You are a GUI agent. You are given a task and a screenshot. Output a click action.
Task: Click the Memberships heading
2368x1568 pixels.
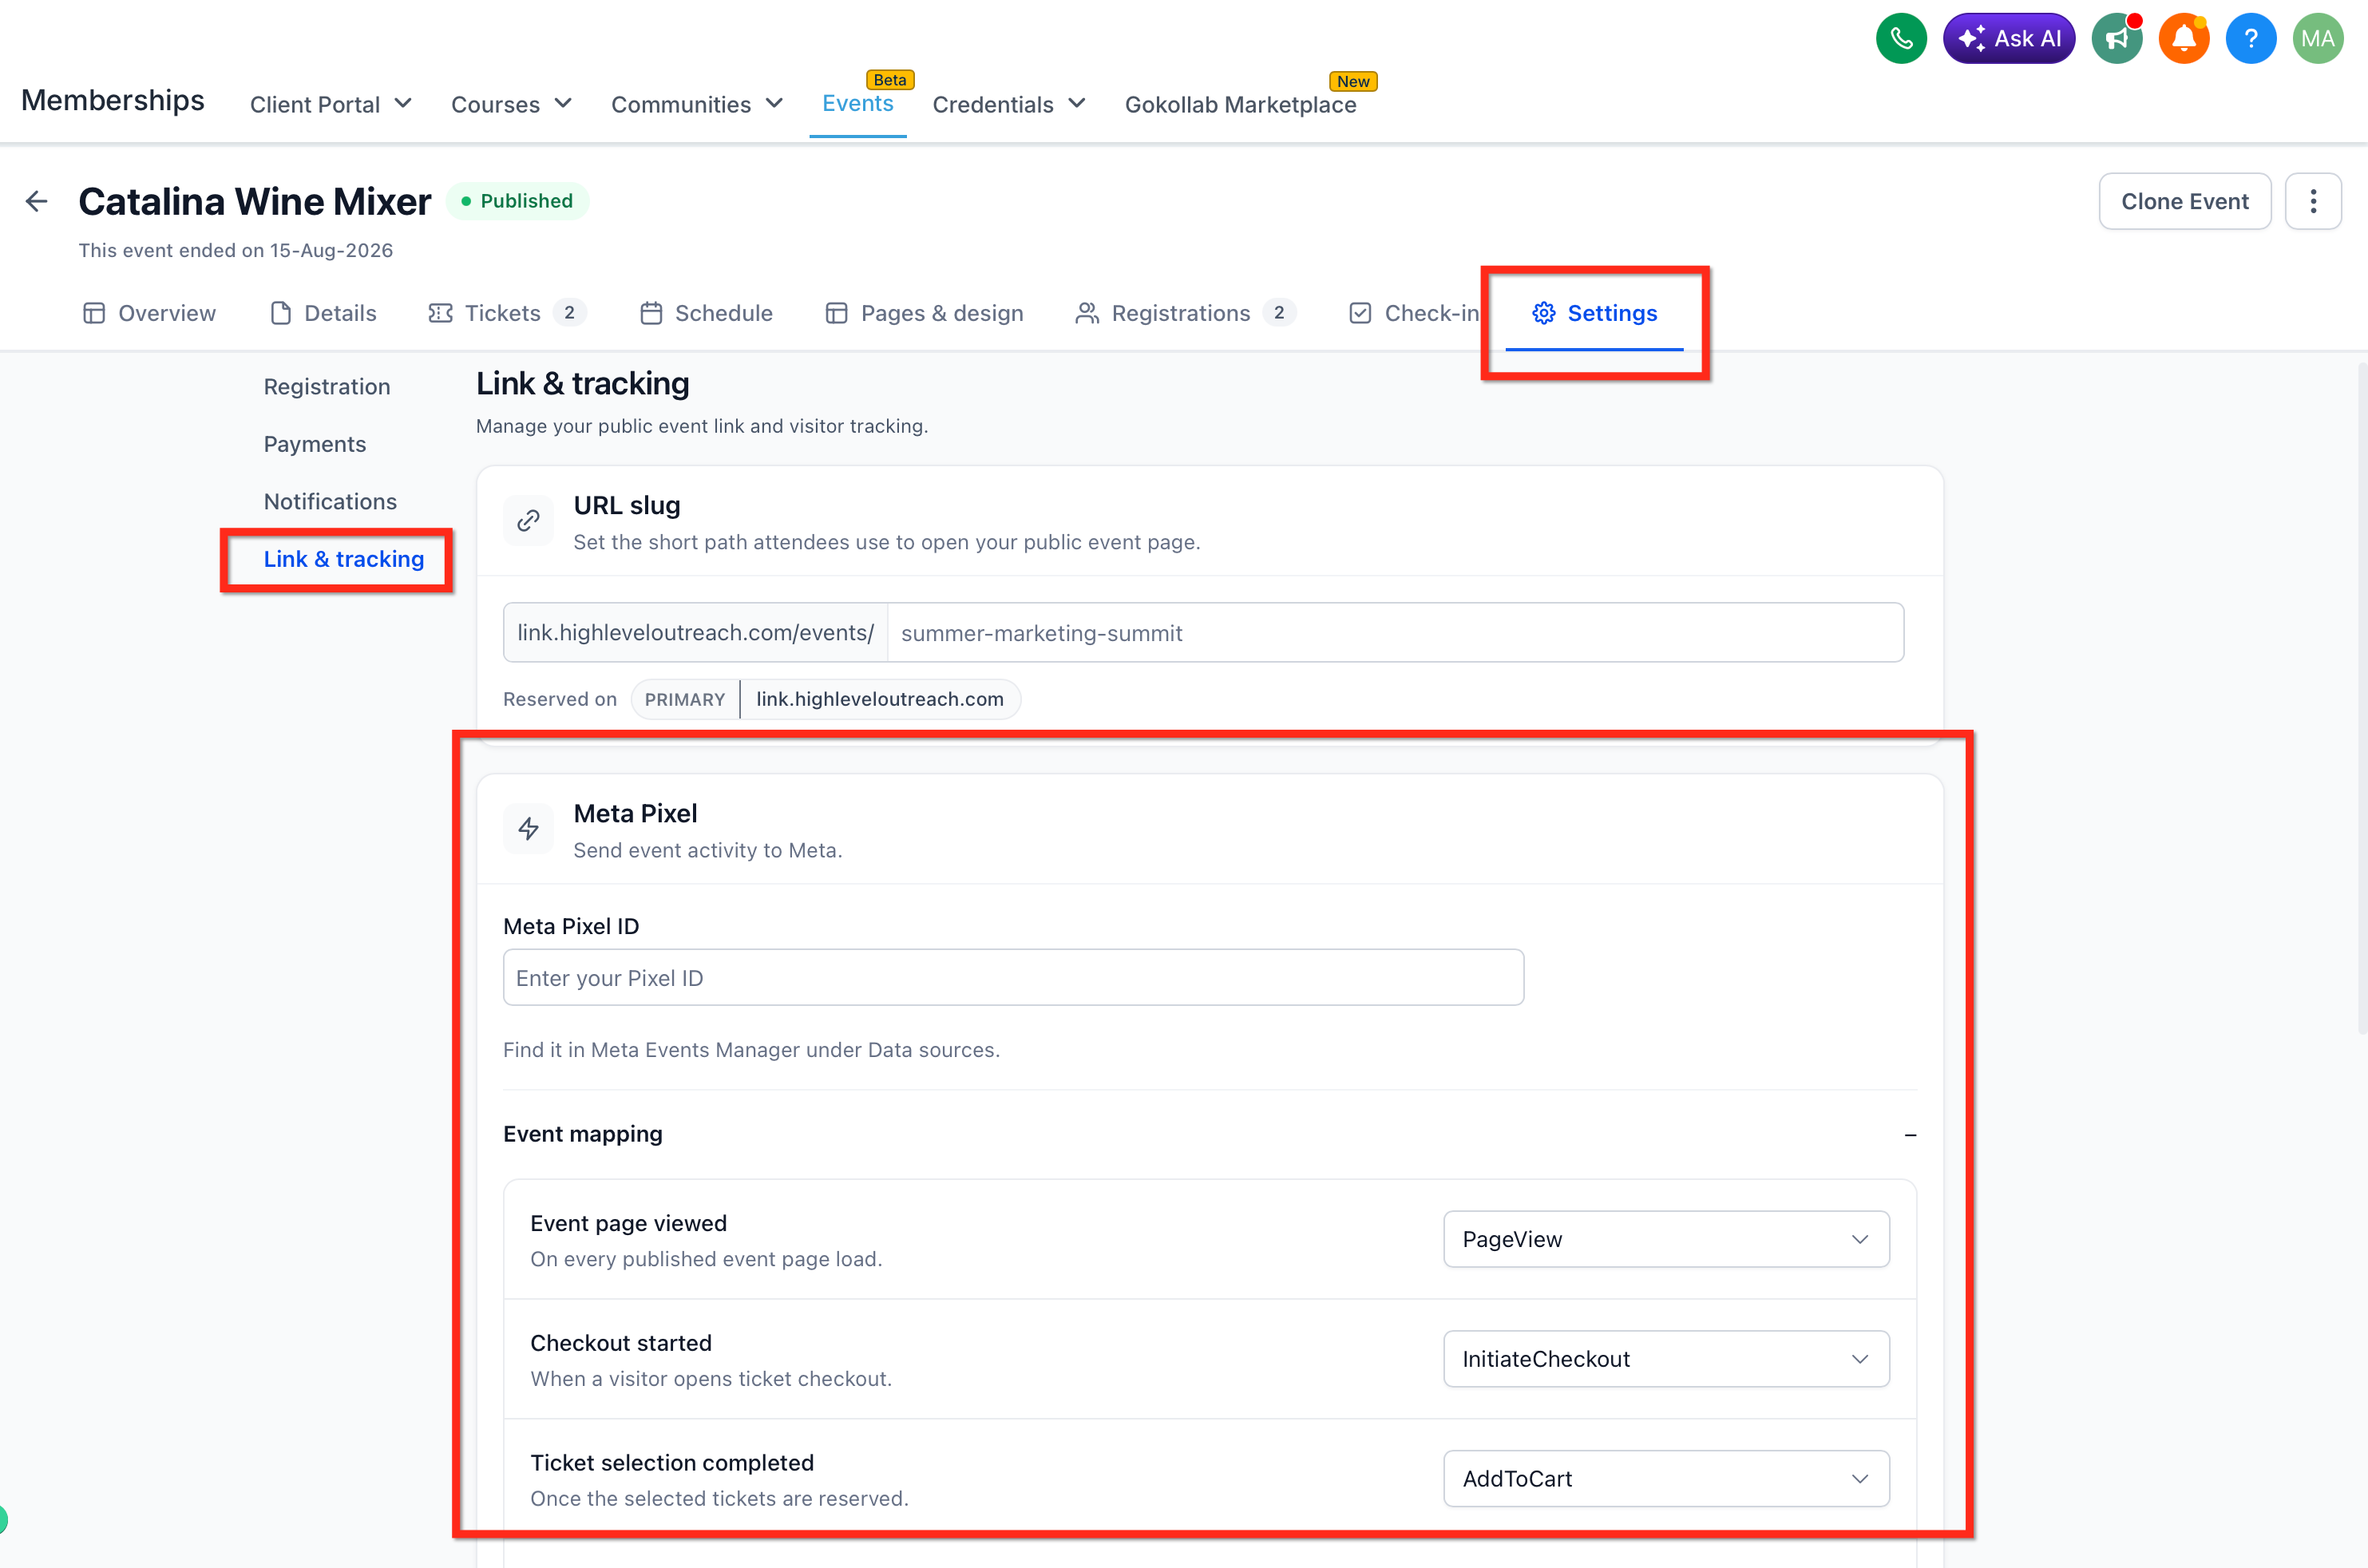[113, 100]
